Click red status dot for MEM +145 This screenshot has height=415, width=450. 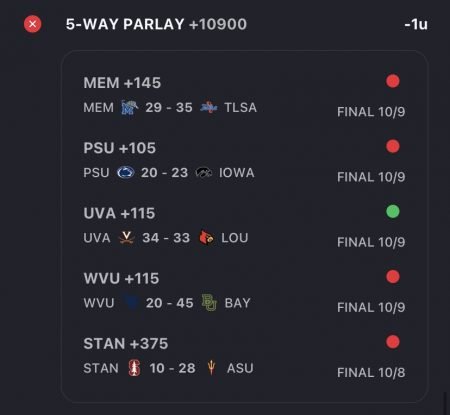pyautogui.click(x=393, y=81)
